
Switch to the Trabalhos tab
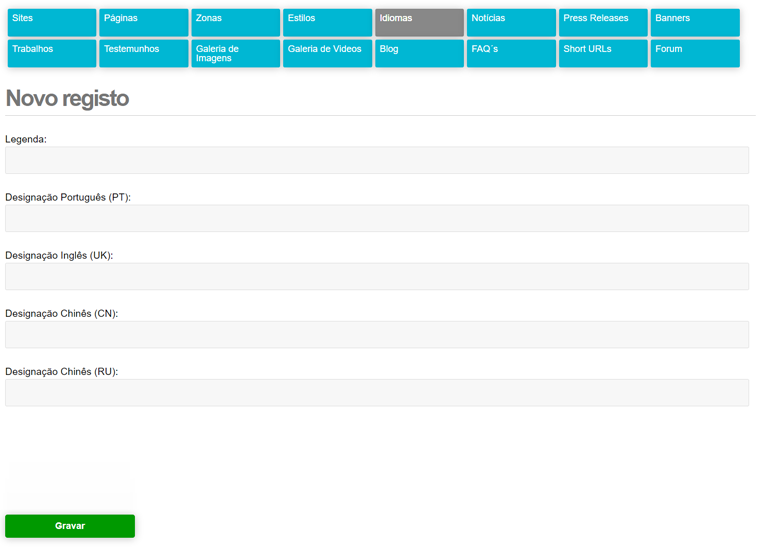[52, 53]
